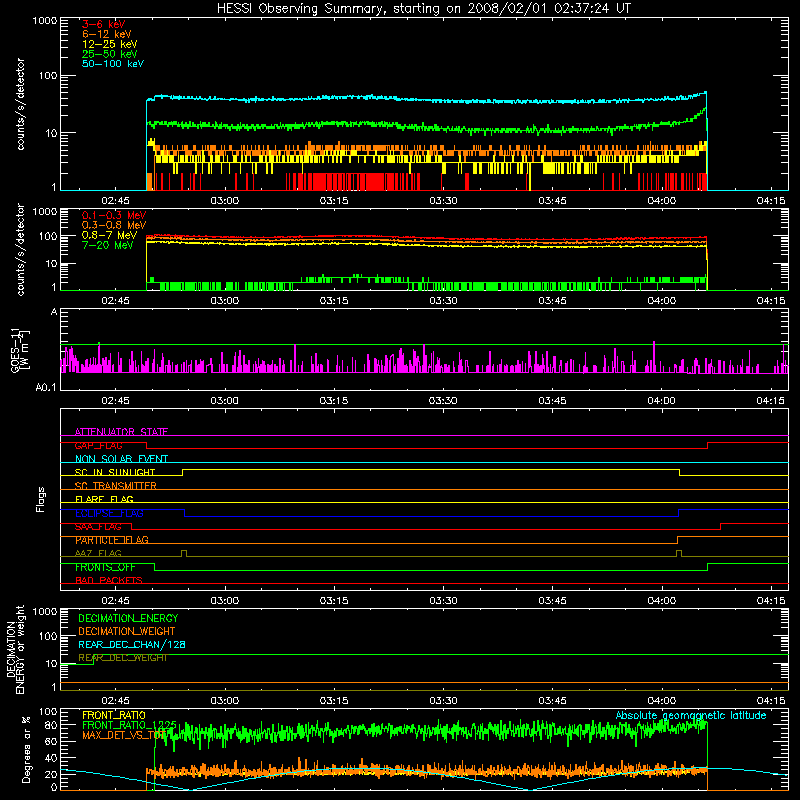Screen dimensions: 800x800
Task: Click '04:15' tick under decimation panel
Action: pos(771,701)
